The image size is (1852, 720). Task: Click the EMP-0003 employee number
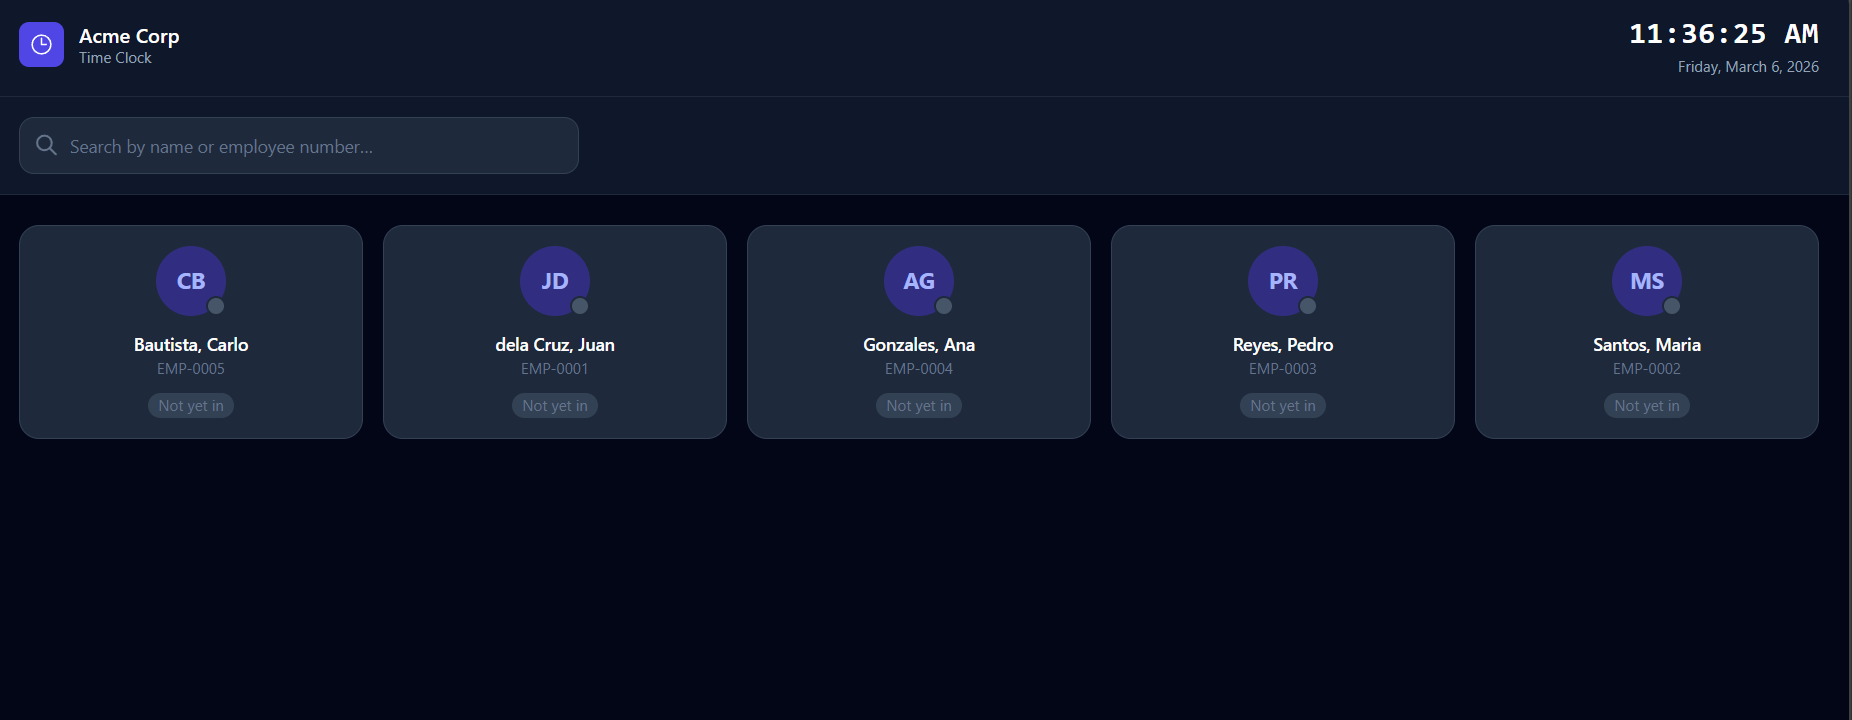(1283, 369)
